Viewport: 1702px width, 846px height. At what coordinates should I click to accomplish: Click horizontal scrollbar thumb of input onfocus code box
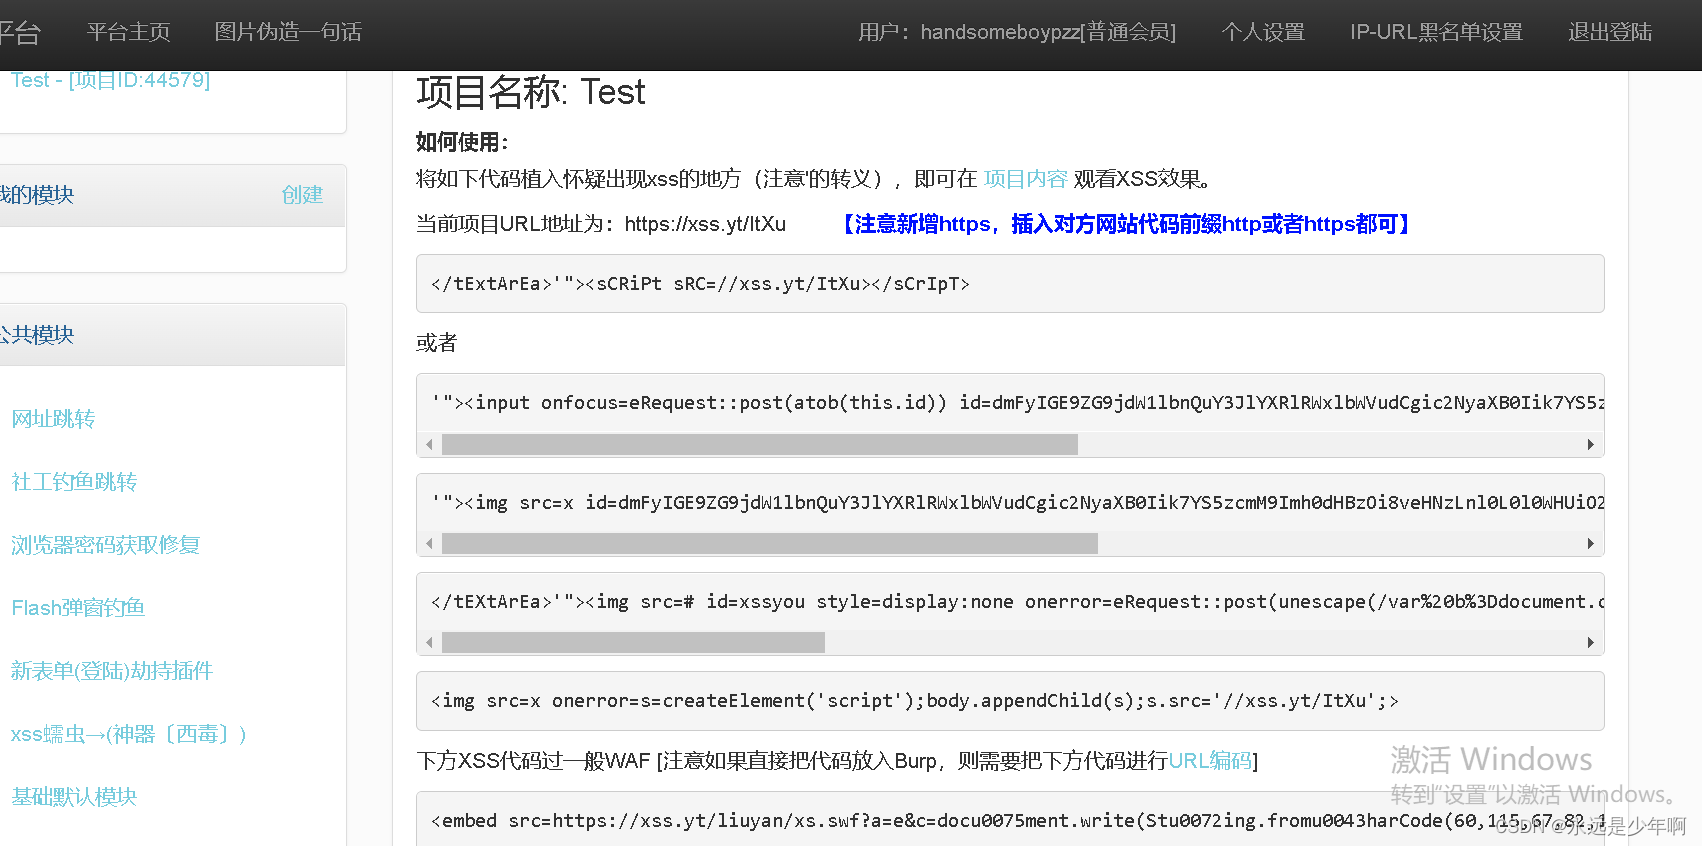(760, 444)
